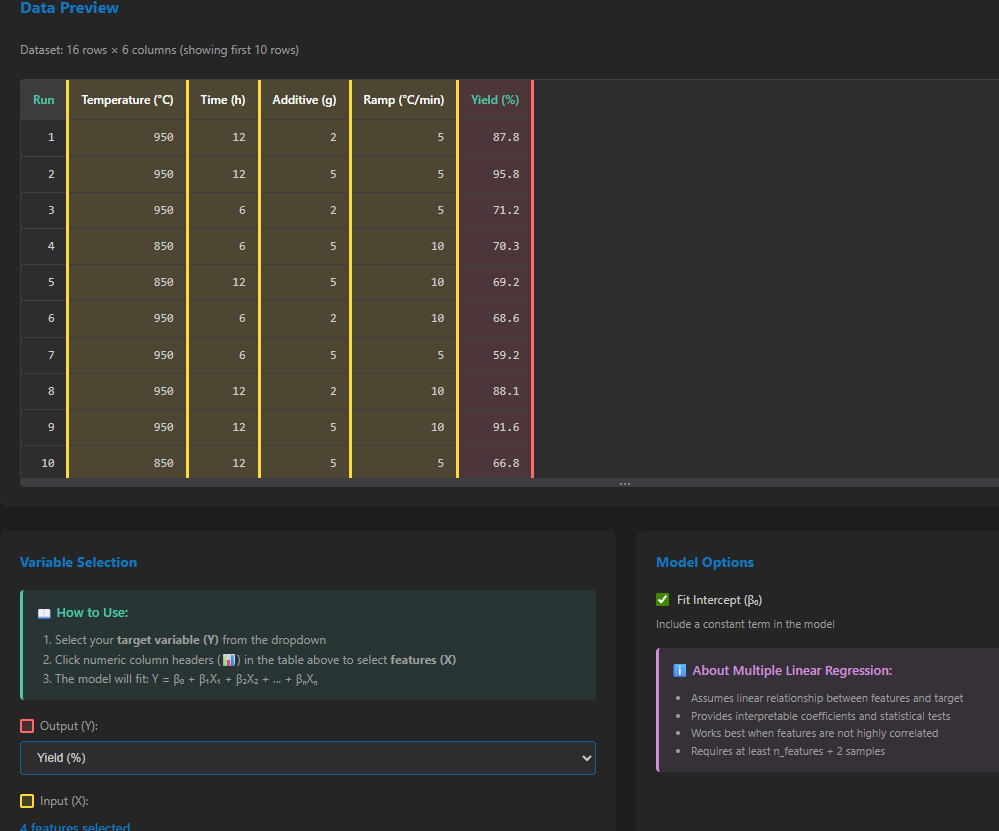Toggle the Additive (g) column header selection
The width and height of the screenshot is (999, 831).
(304, 100)
